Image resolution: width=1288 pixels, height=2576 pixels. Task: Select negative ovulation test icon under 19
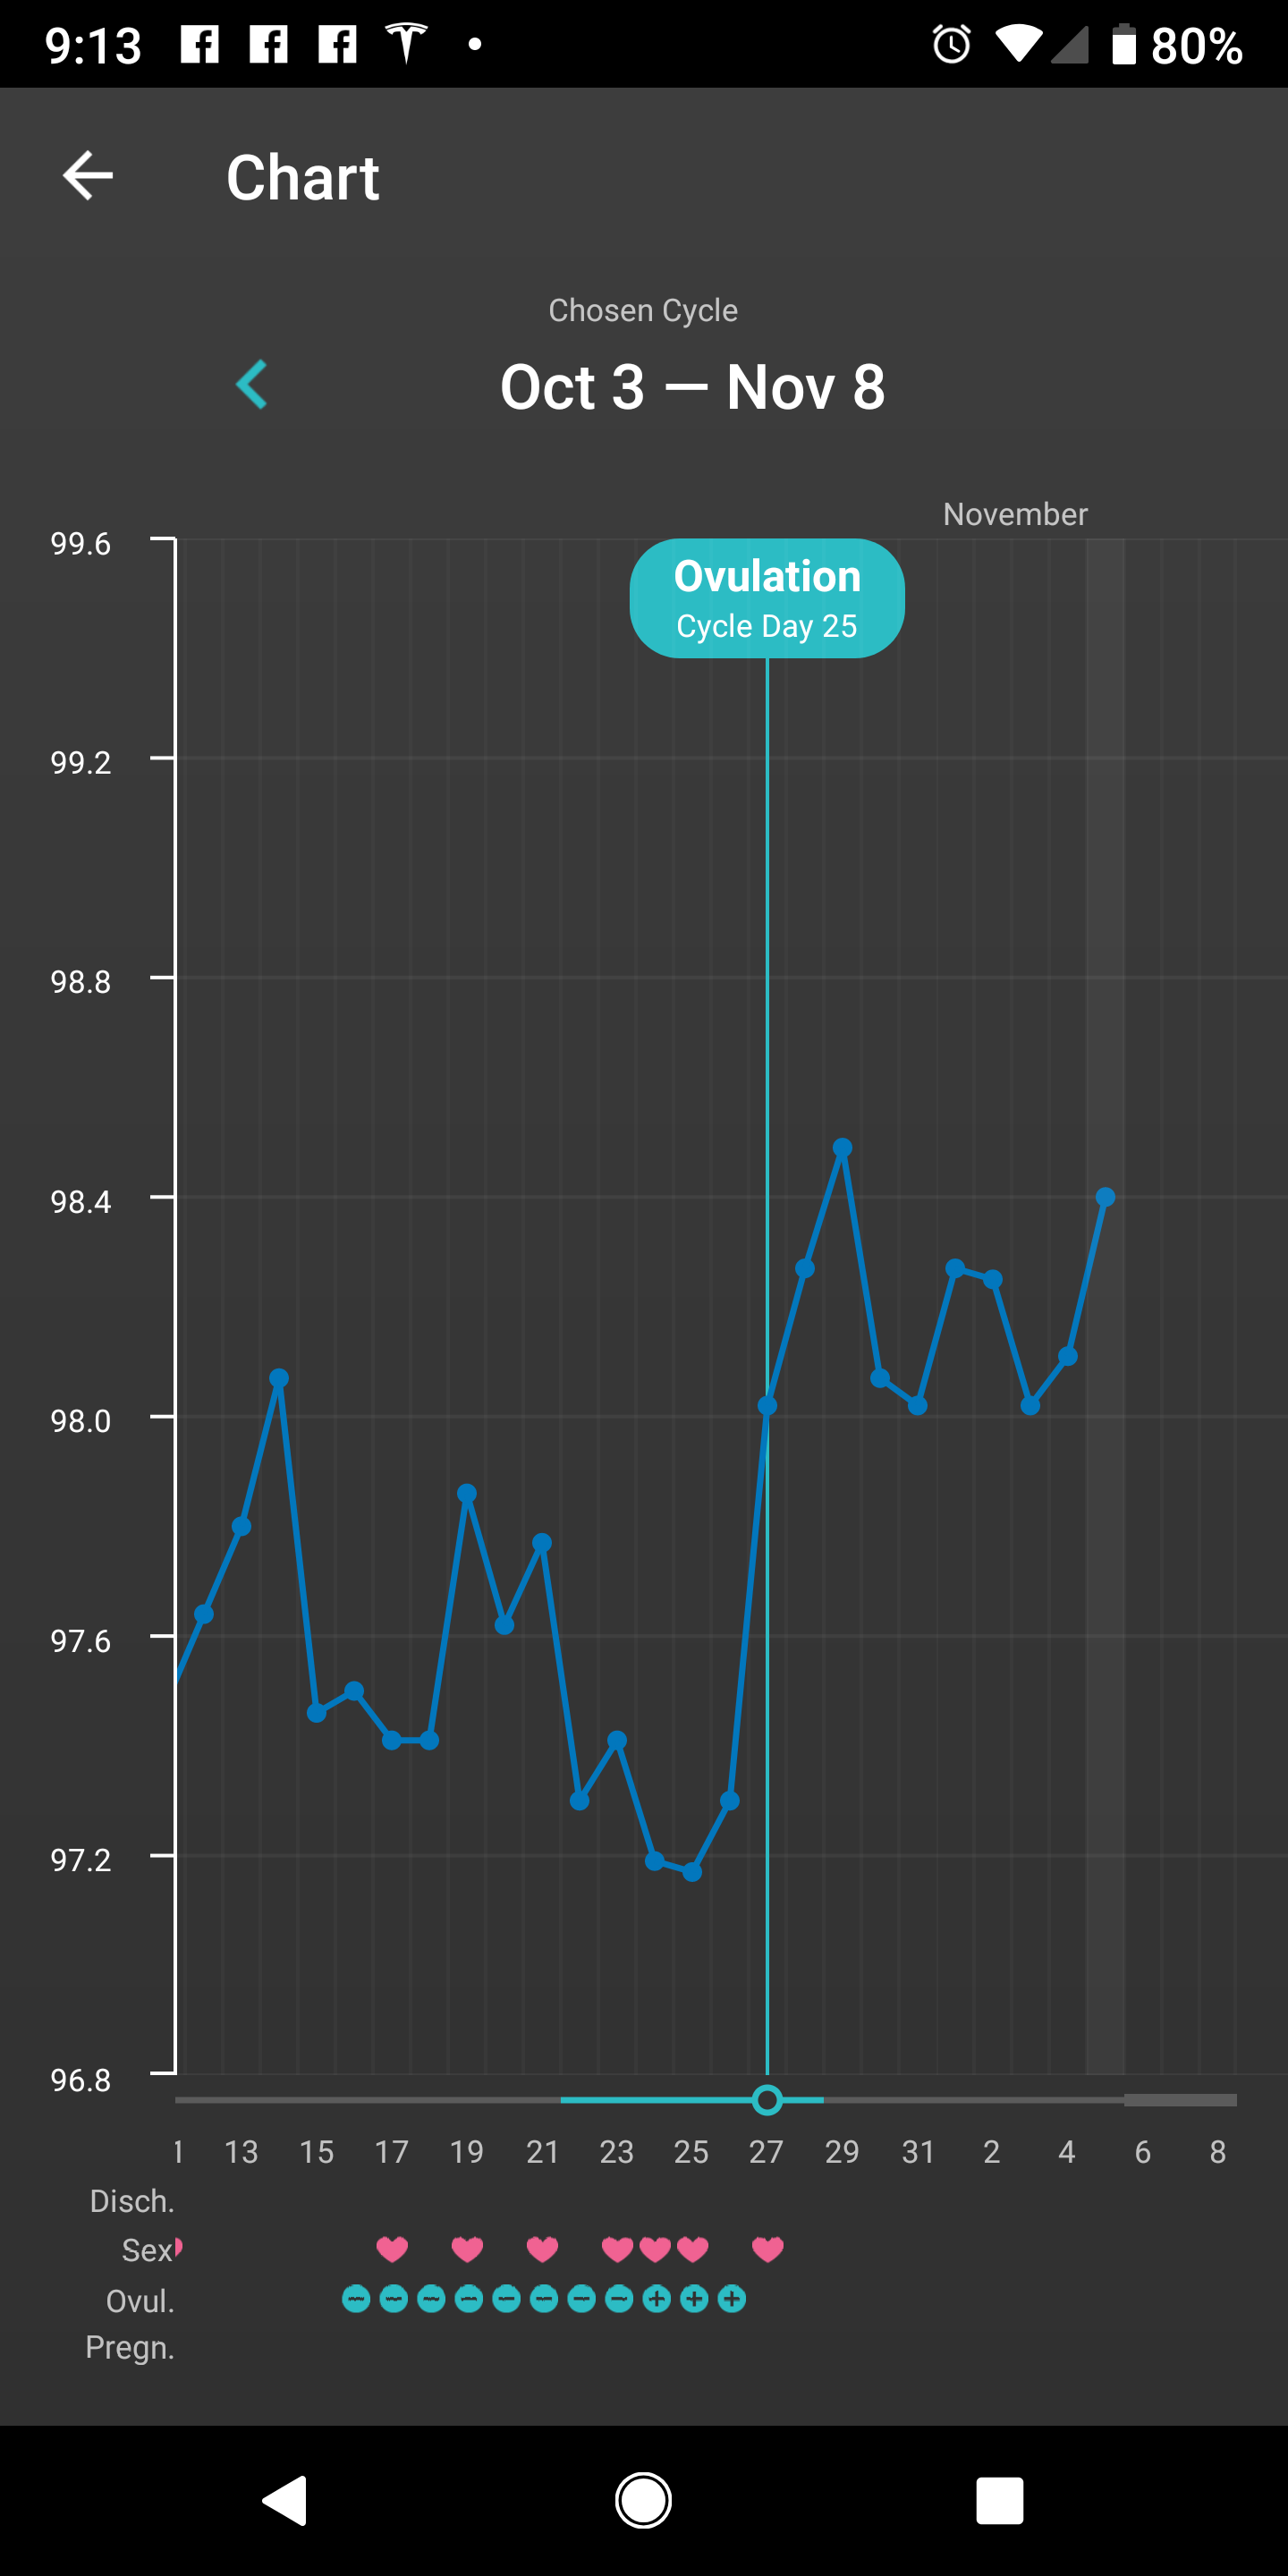point(469,2299)
